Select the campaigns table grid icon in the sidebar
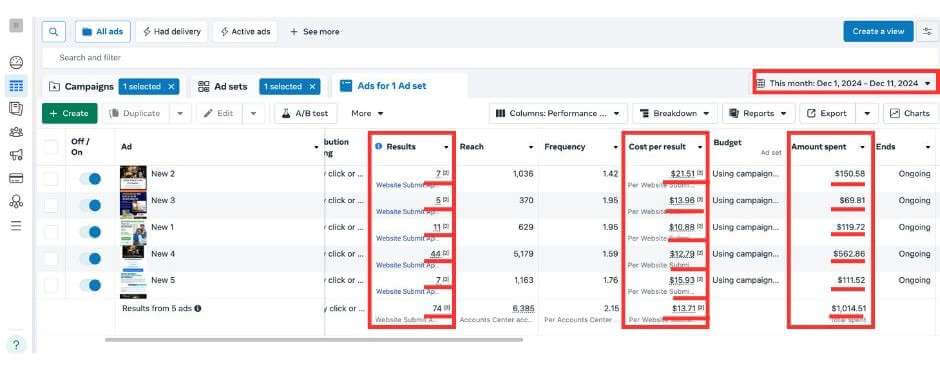Screen dimensions: 940x368 [16, 86]
